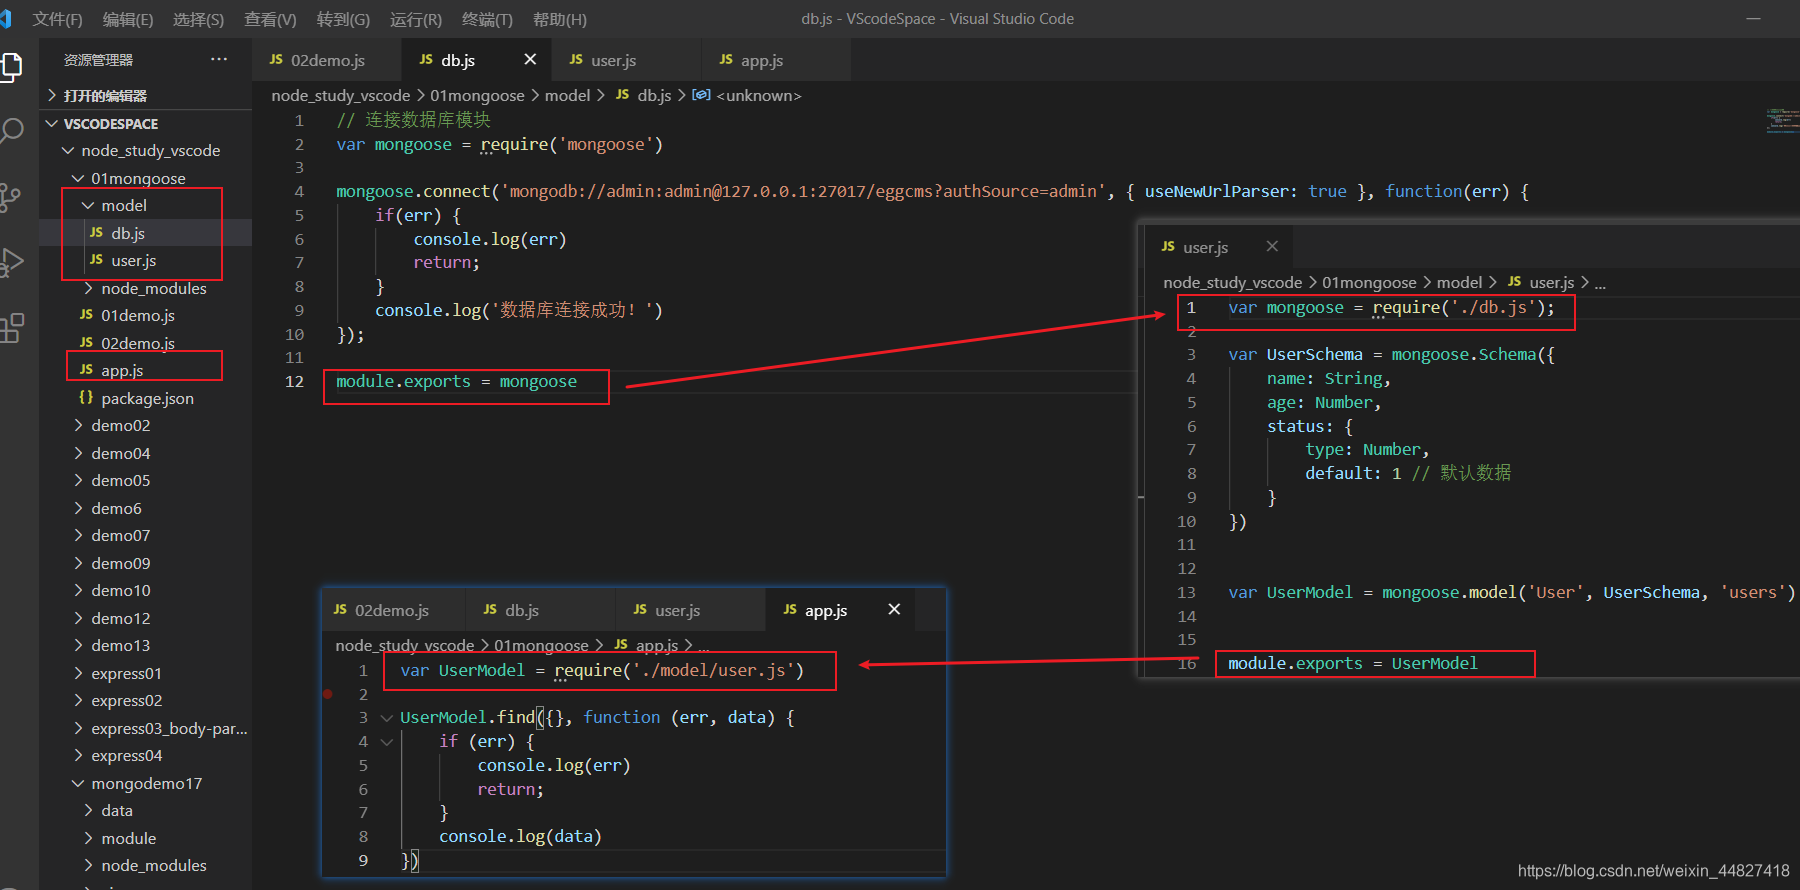The width and height of the screenshot is (1800, 890).
Task: Open the 编辑(E) menu
Action: [x=128, y=19]
